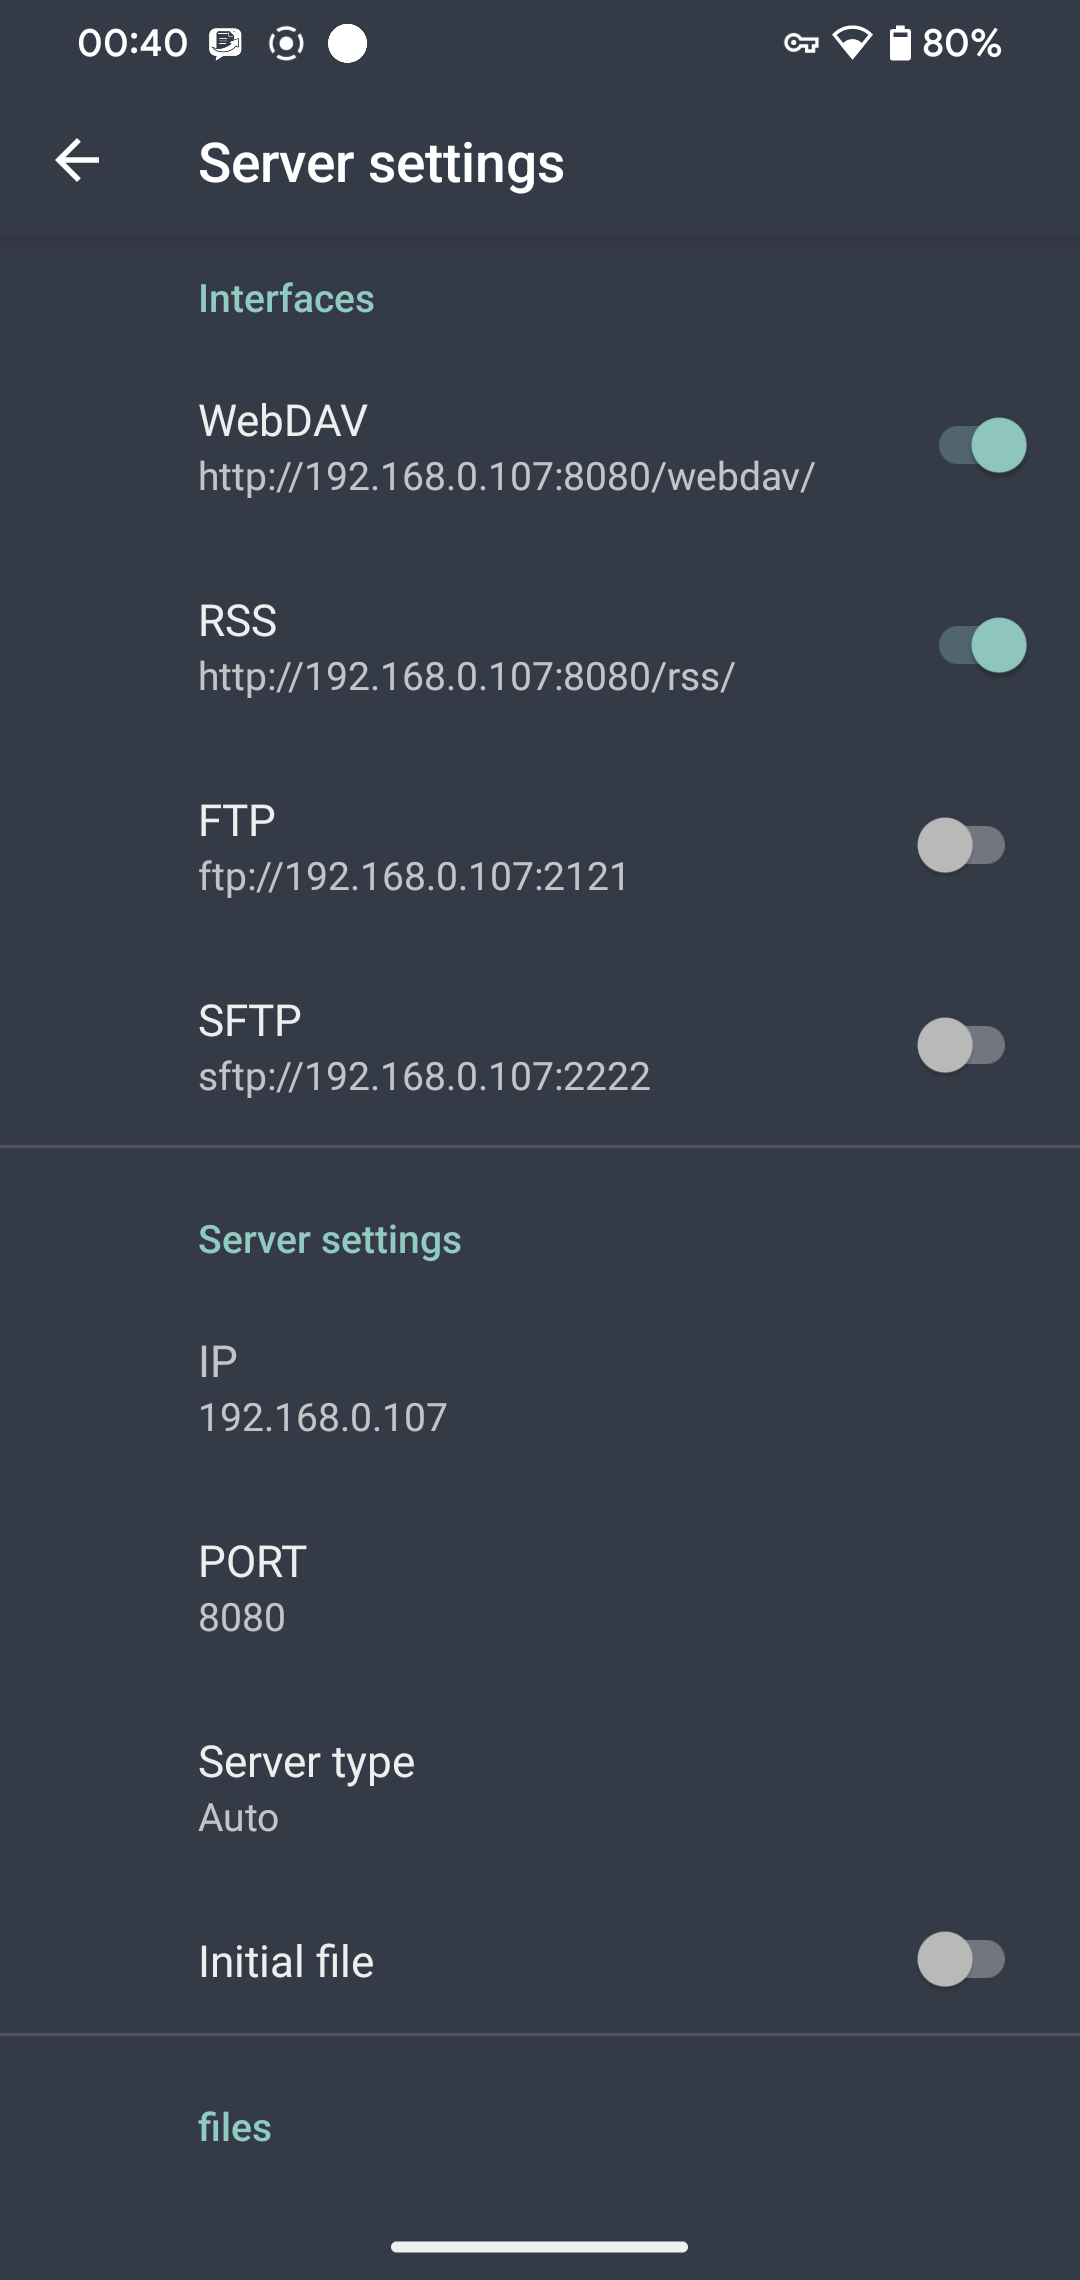Viewport: 1080px width, 2280px height.
Task: Enable the SFTP interface switch
Action: click(x=961, y=1046)
